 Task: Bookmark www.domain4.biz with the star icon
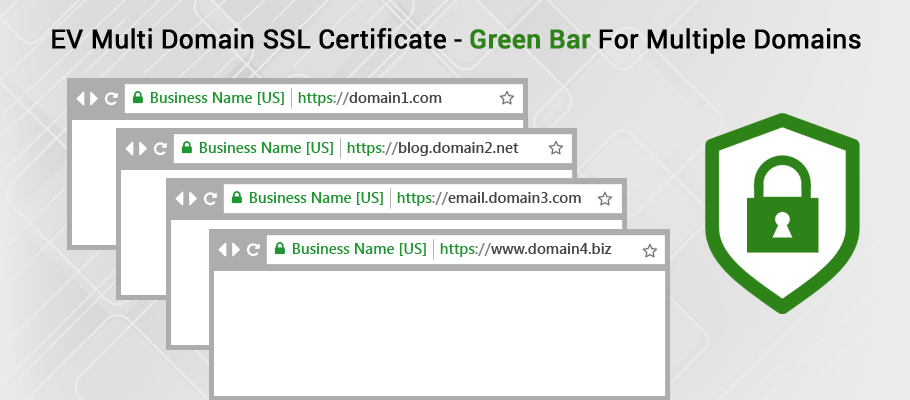pyautogui.click(x=650, y=251)
